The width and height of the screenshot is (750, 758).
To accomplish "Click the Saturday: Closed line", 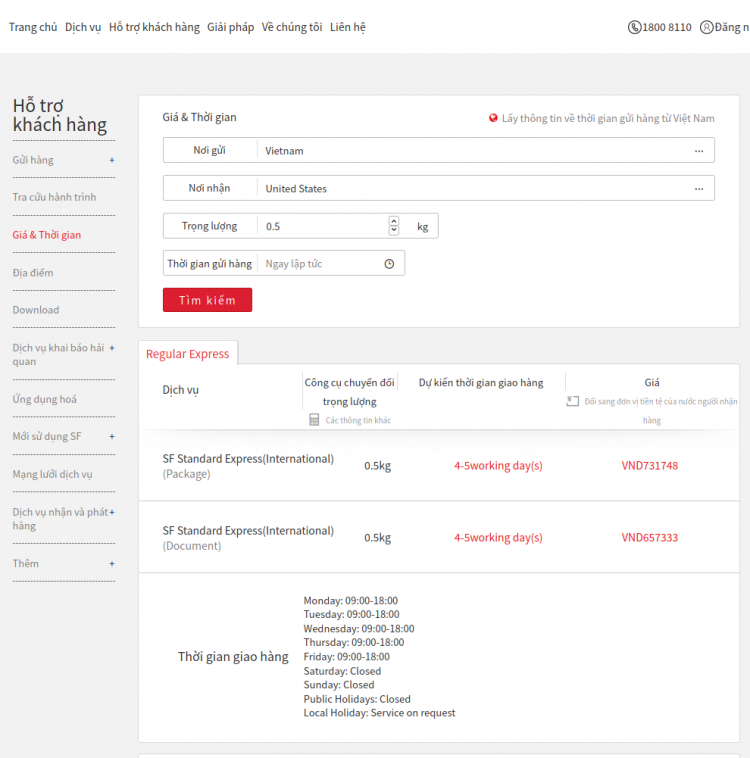I will click(342, 671).
